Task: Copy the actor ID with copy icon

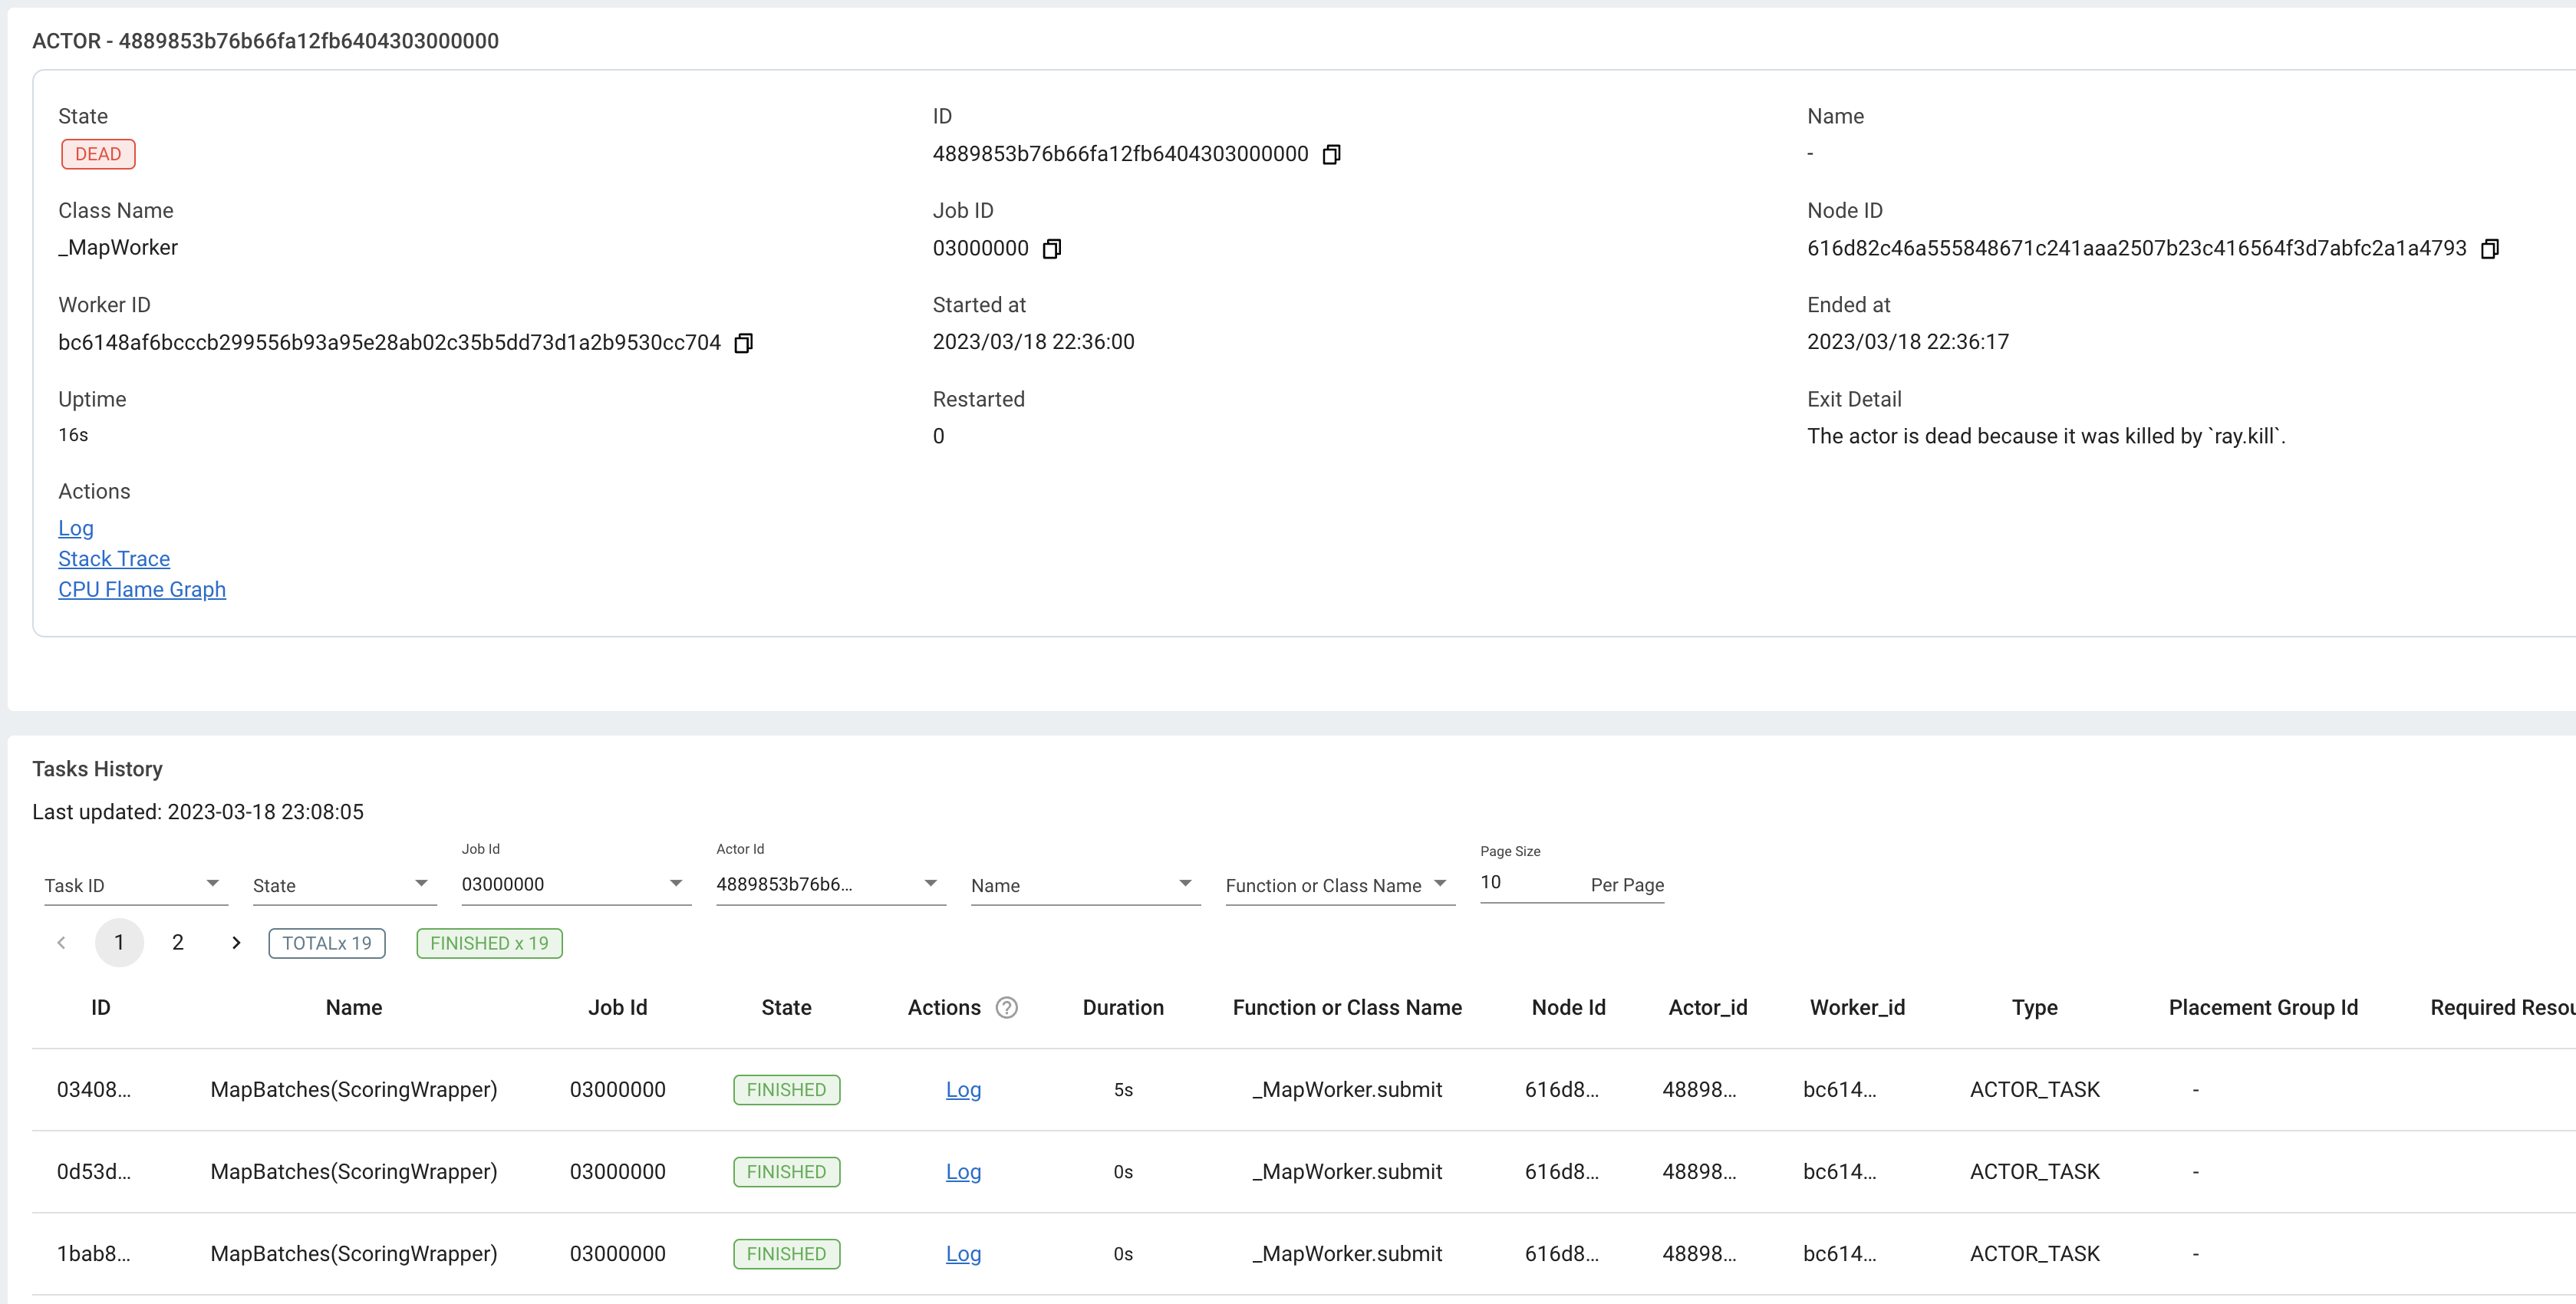Action: pyautogui.click(x=1331, y=154)
